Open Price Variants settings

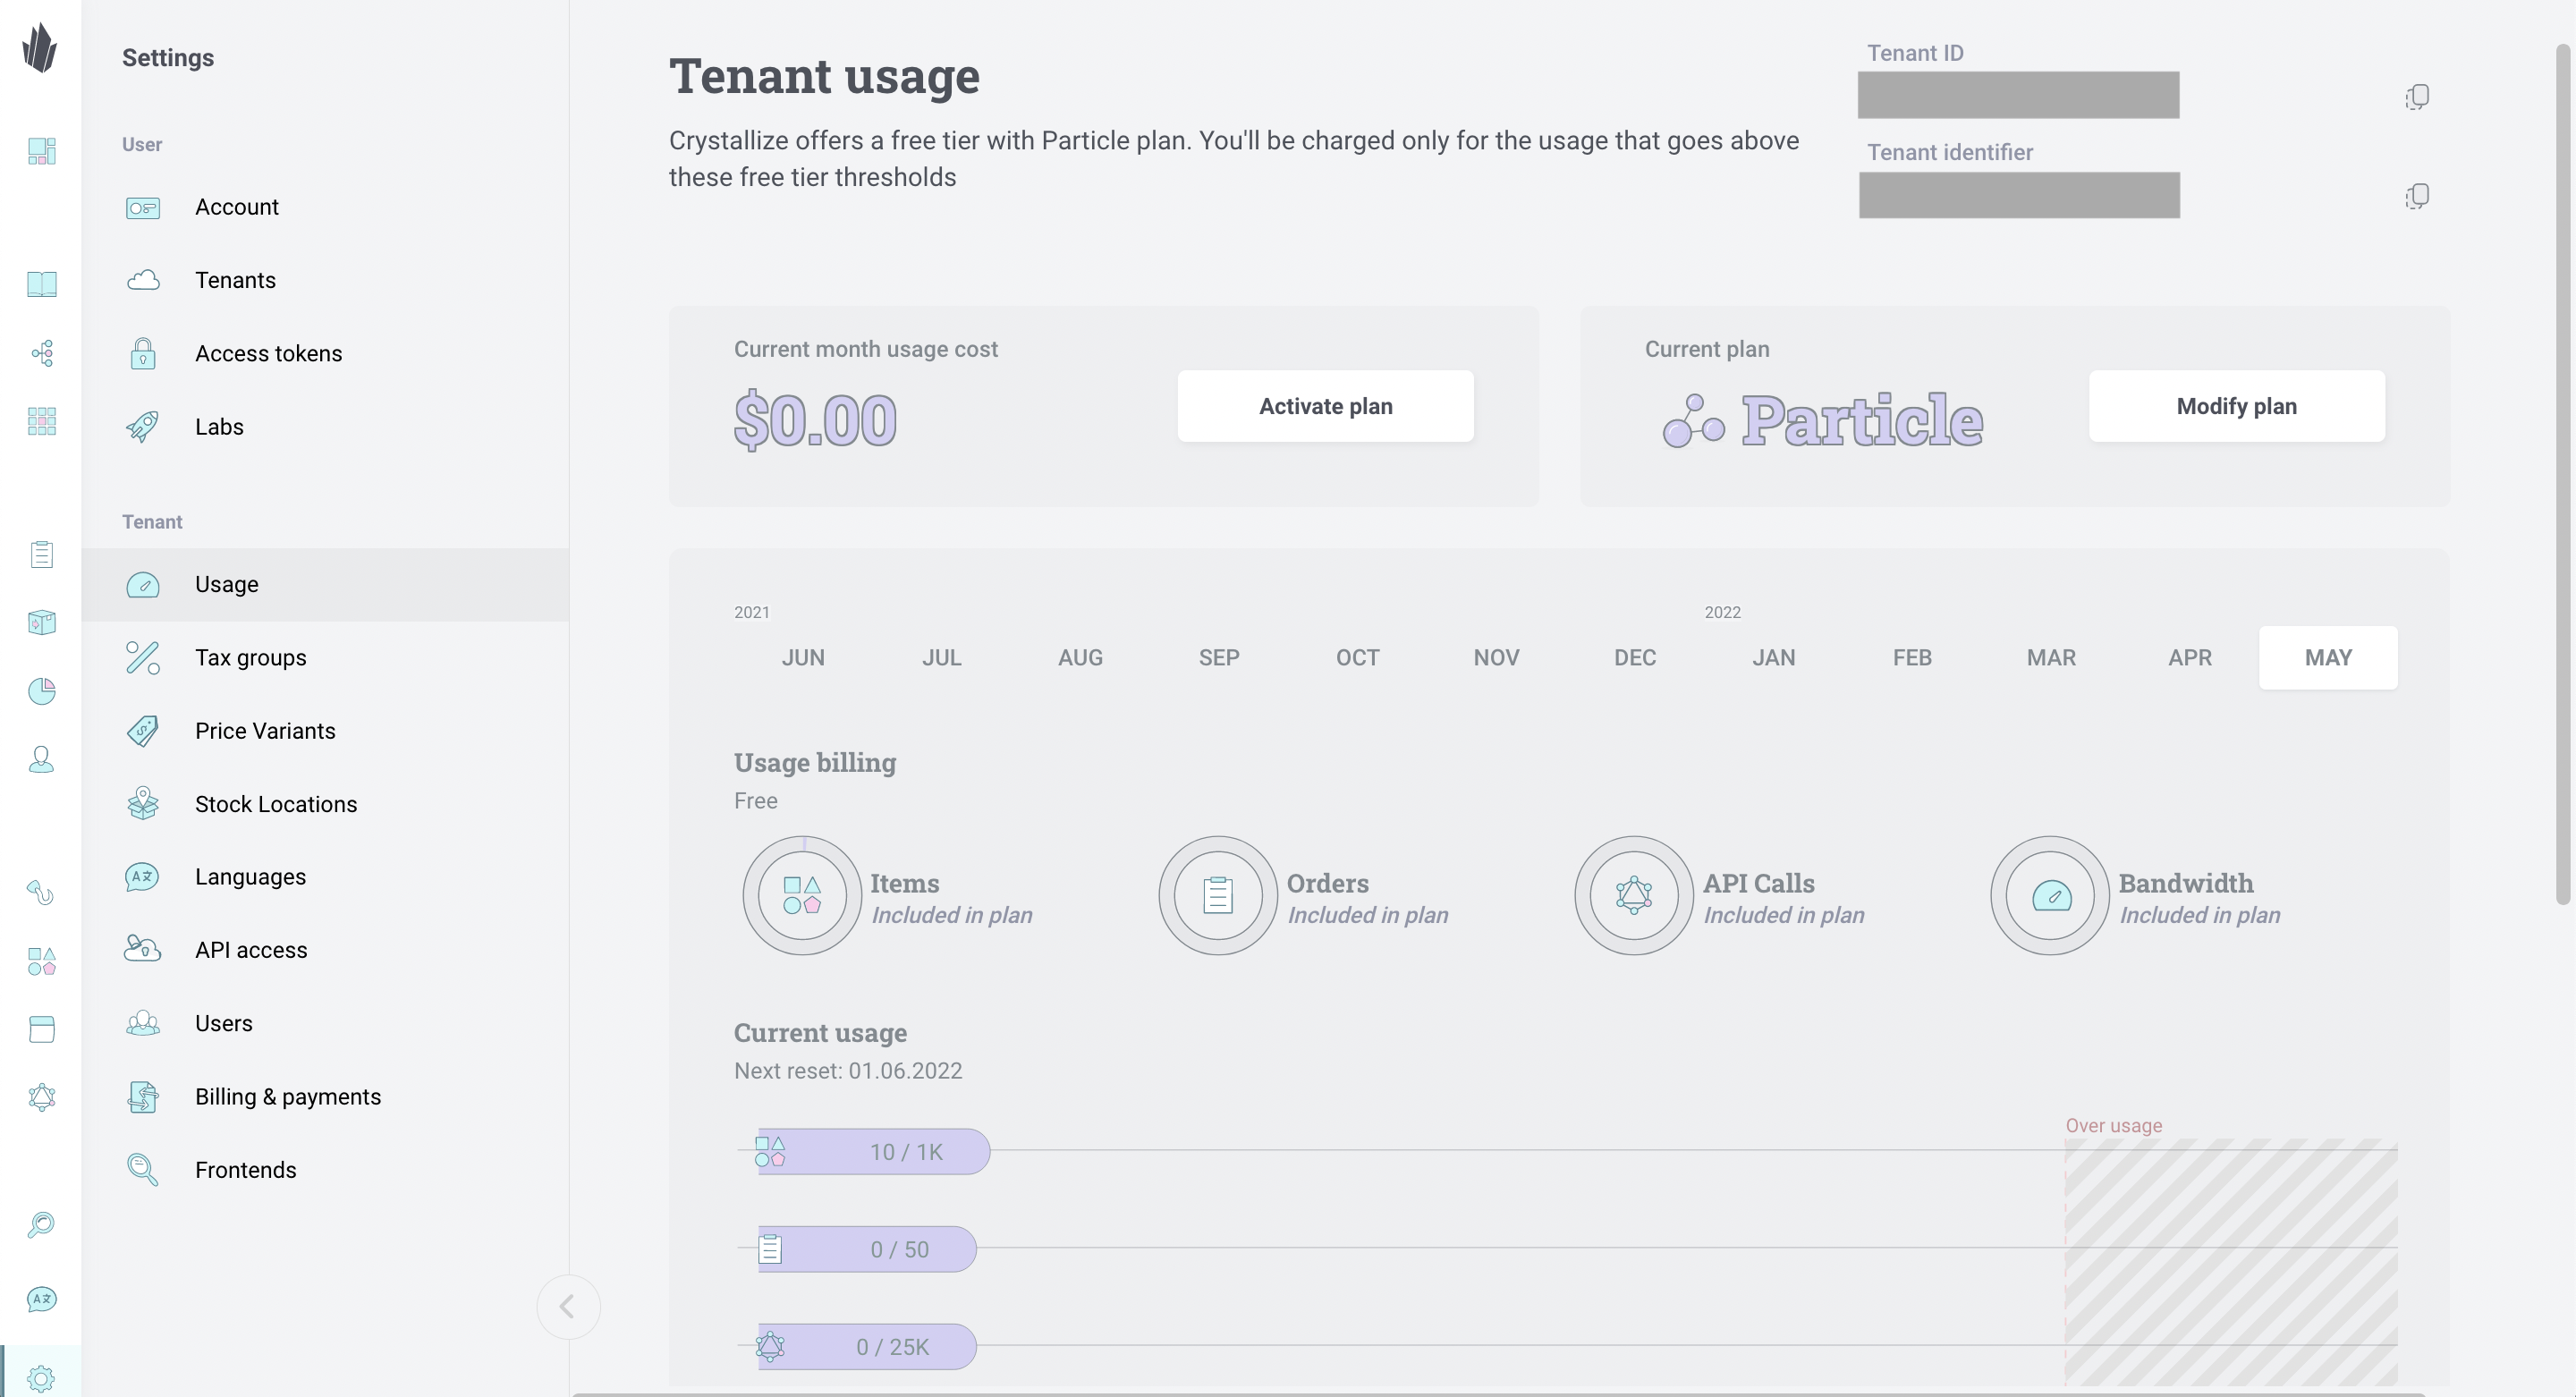point(325,731)
